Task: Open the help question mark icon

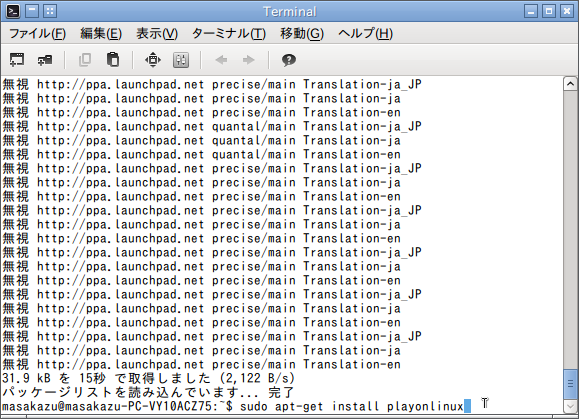Action: [289, 60]
